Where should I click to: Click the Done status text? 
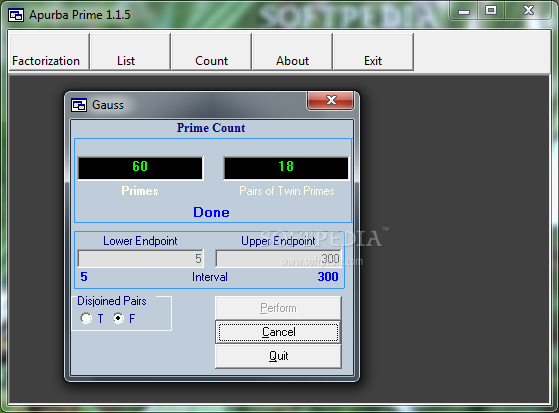pyautogui.click(x=211, y=212)
